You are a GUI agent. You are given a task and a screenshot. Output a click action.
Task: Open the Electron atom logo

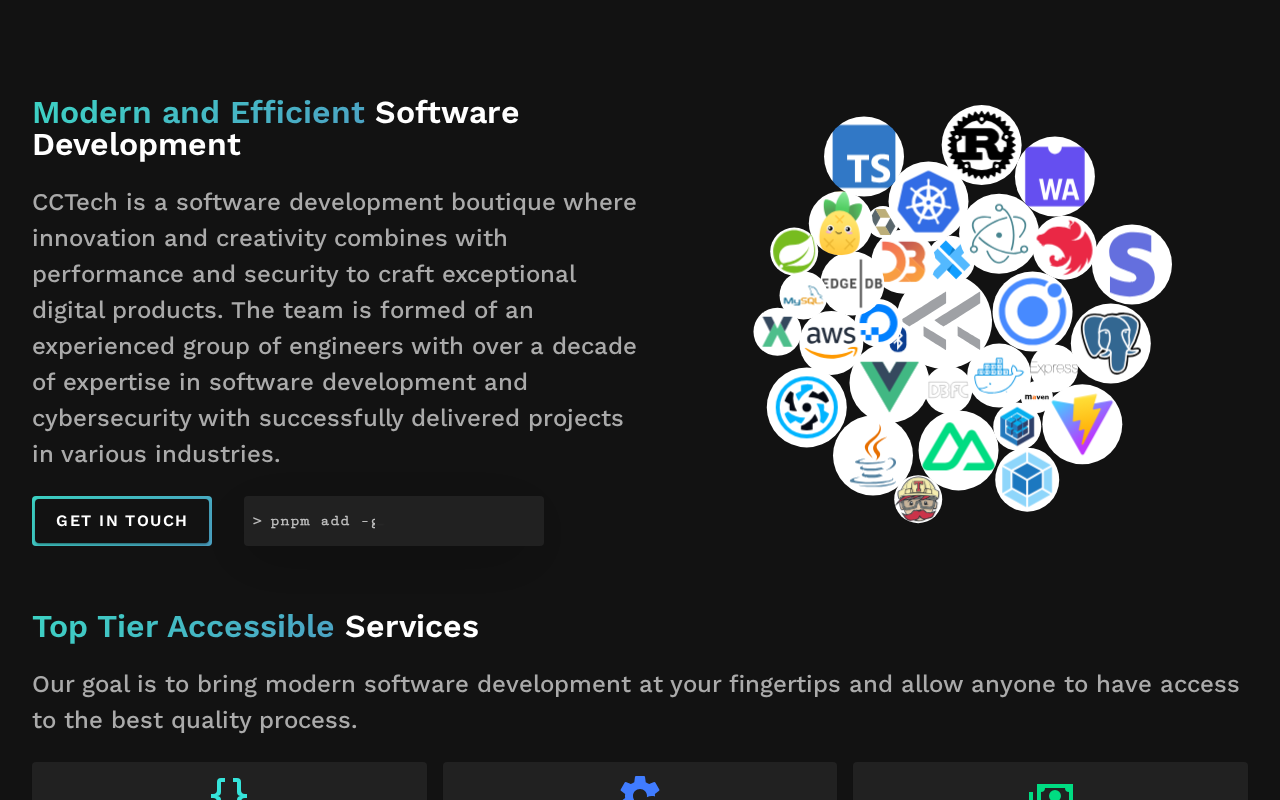998,234
